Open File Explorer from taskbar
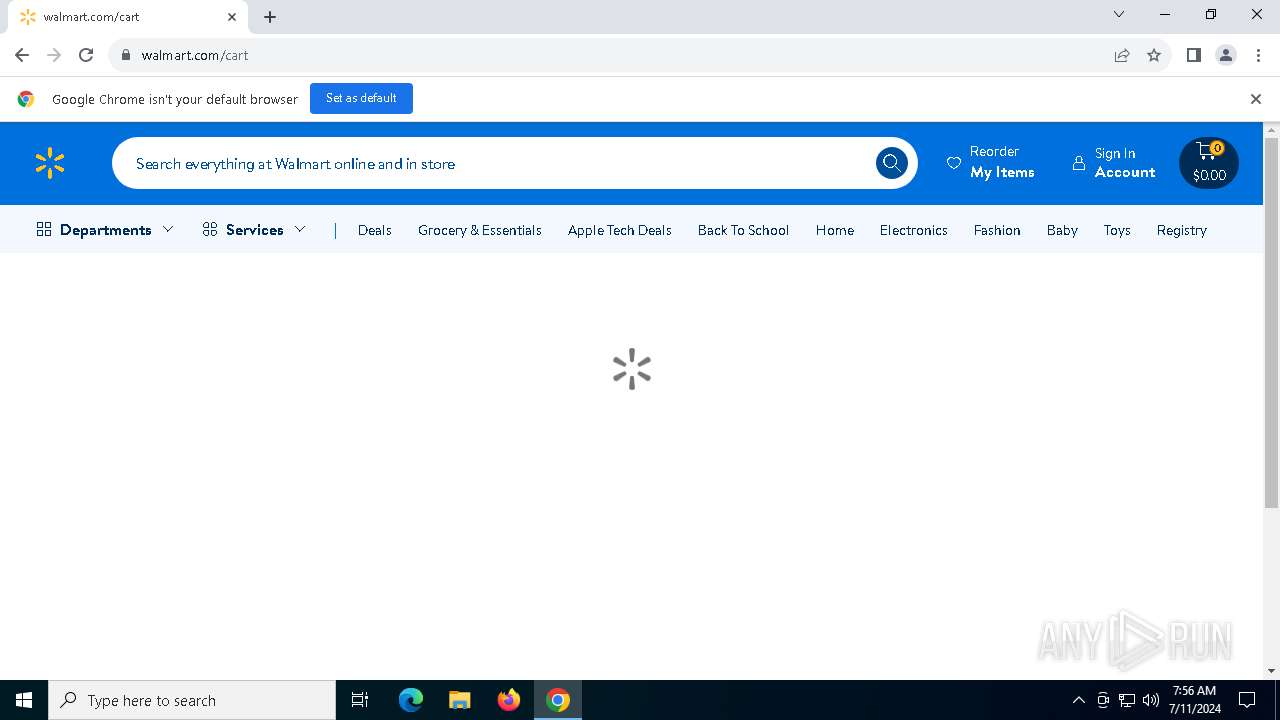Screen dimensions: 1280x720 click(459, 700)
